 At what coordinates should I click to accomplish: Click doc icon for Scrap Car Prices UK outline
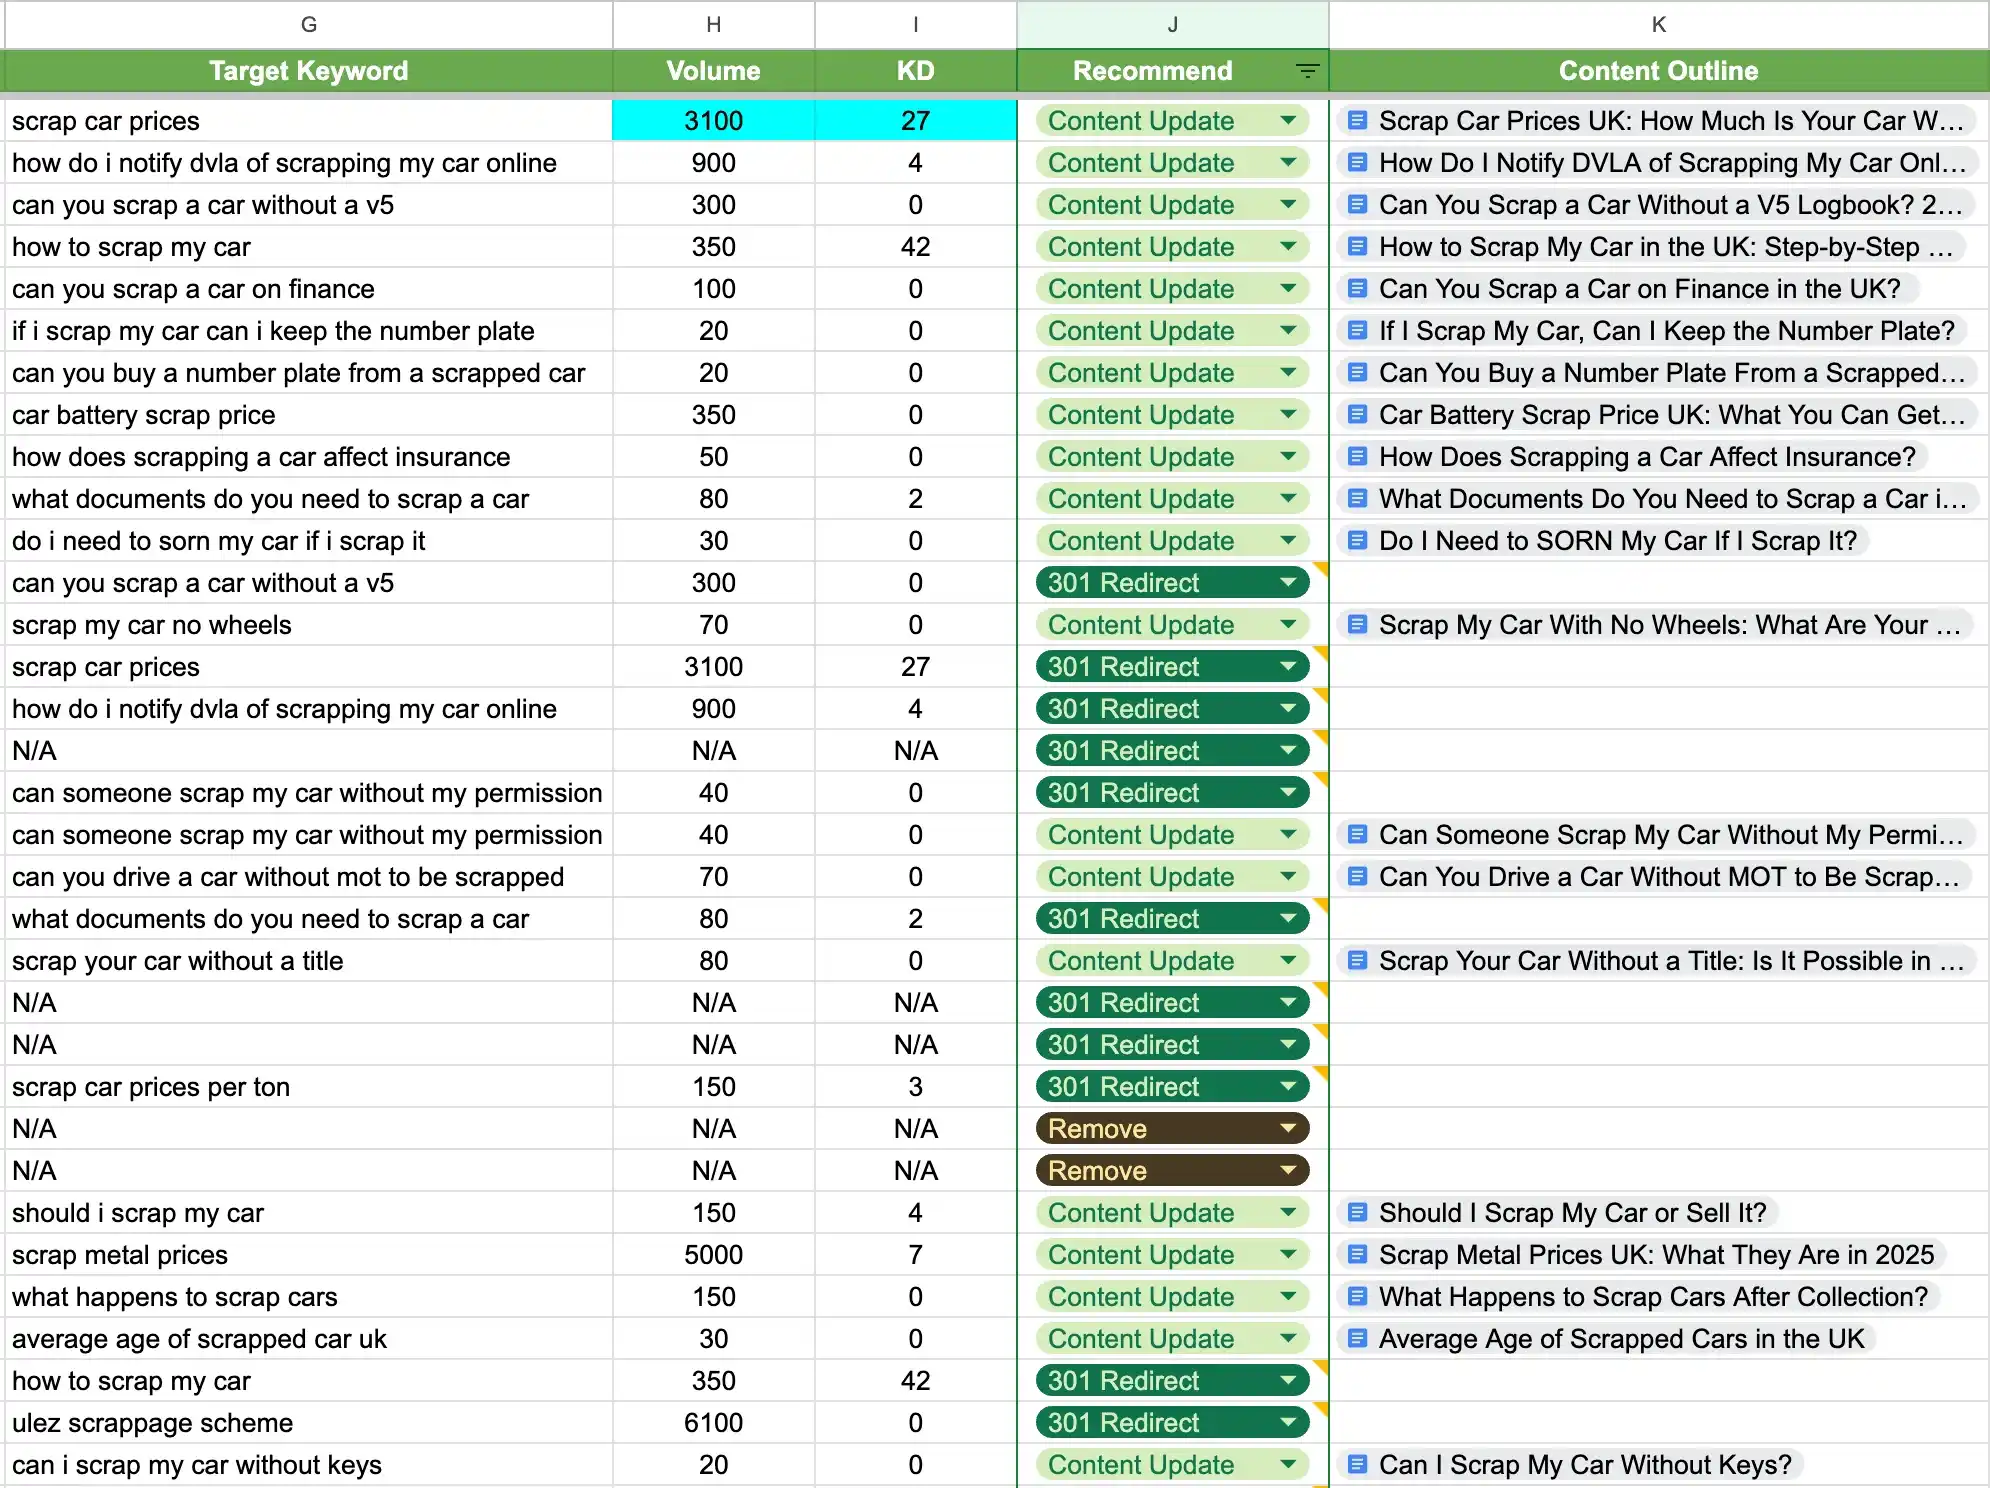1357,121
